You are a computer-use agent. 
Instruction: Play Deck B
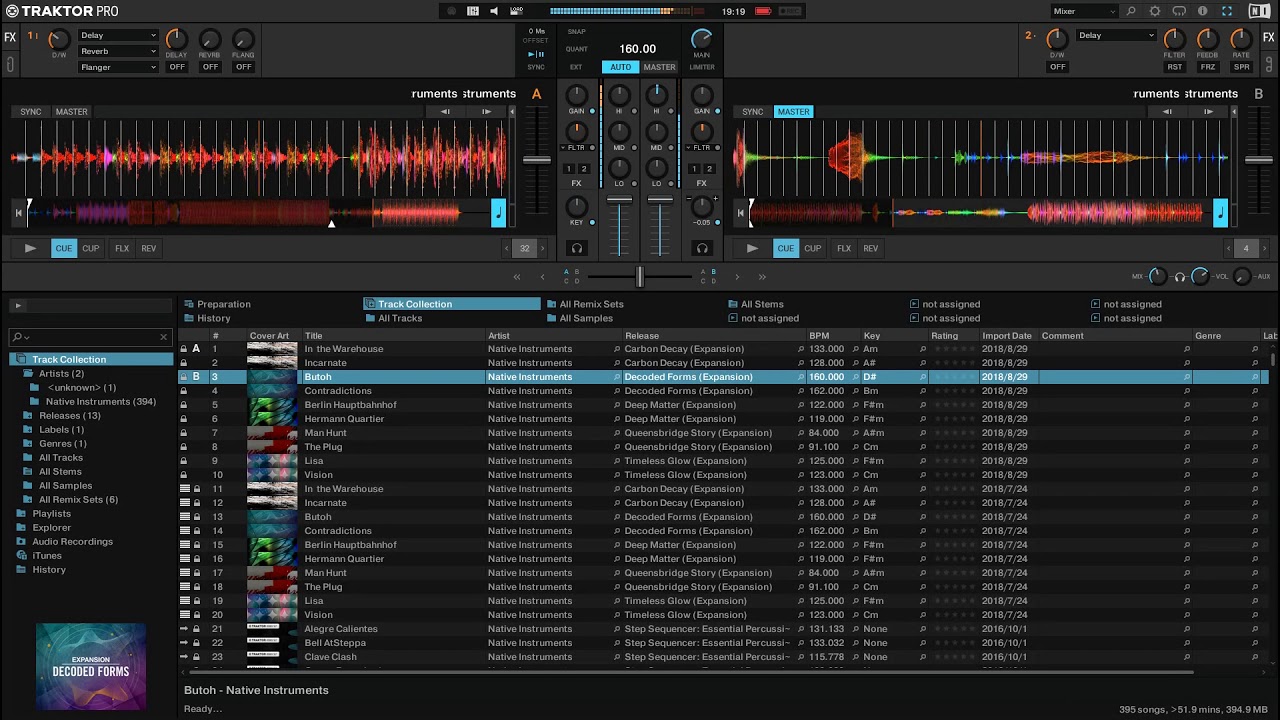[752, 248]
